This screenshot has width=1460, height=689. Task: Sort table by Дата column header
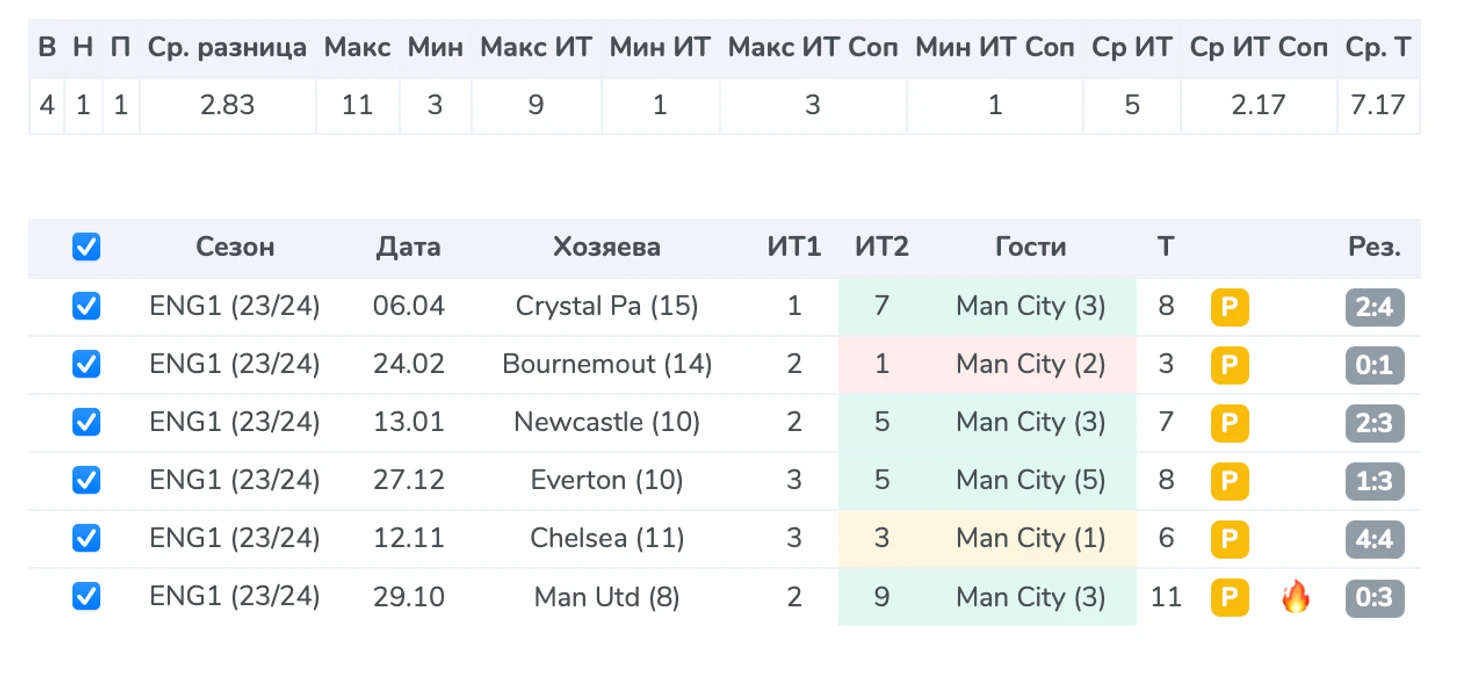click(408, 247)
